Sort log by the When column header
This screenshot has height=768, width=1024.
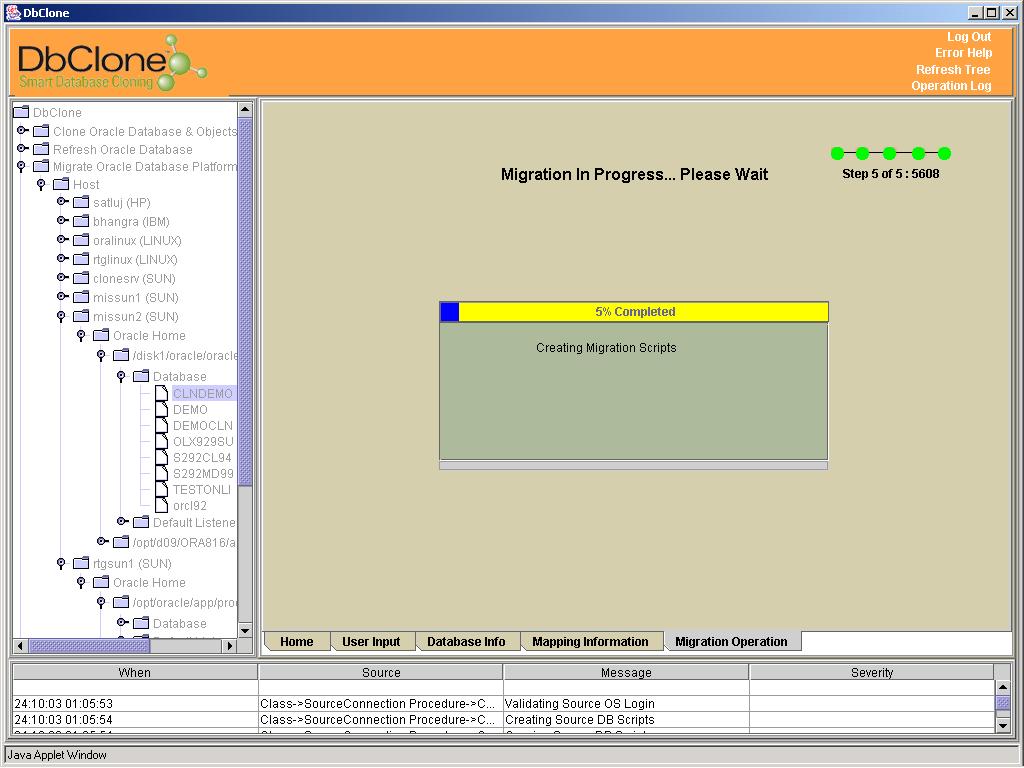(135, 672)
